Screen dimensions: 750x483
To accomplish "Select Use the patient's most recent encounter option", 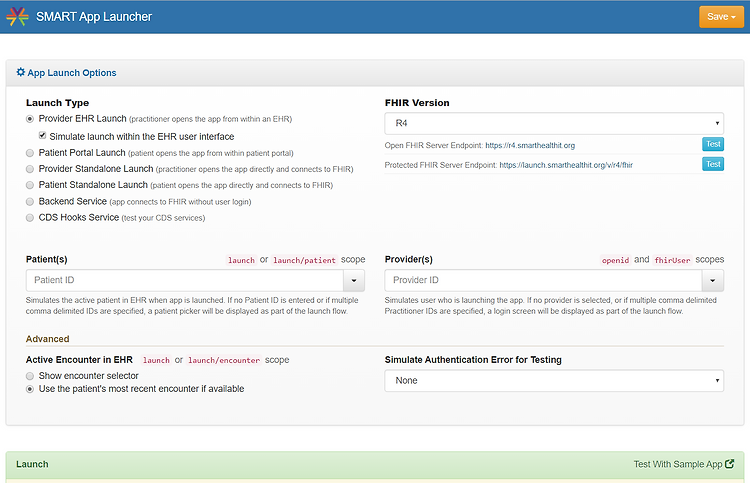I will tap(30, 389).
